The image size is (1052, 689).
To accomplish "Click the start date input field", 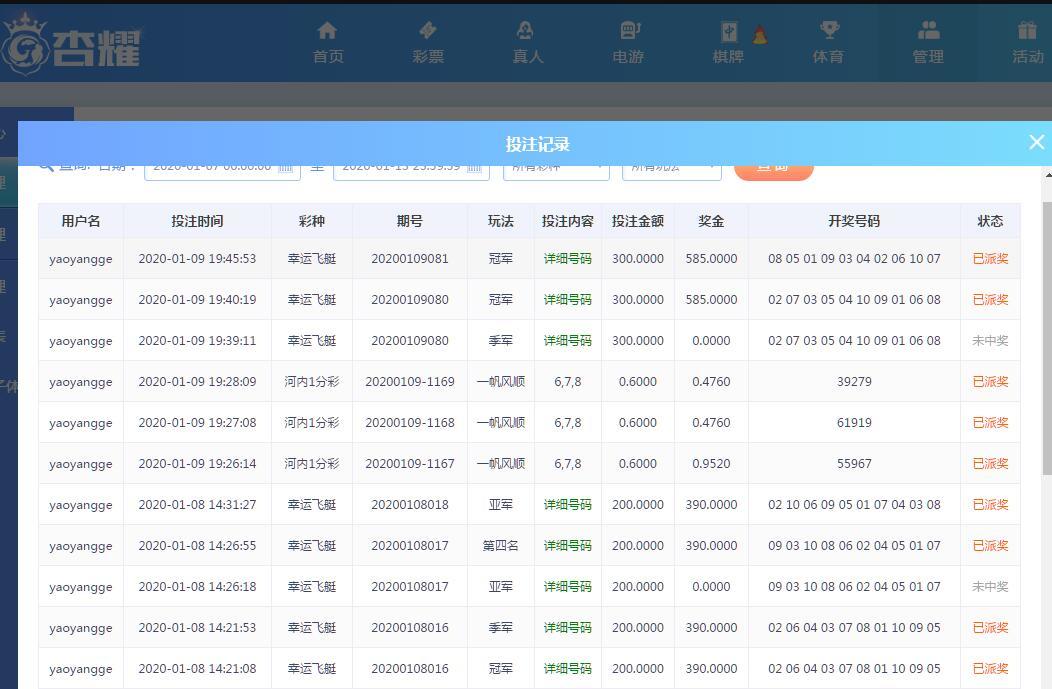I will coord(222,172).
